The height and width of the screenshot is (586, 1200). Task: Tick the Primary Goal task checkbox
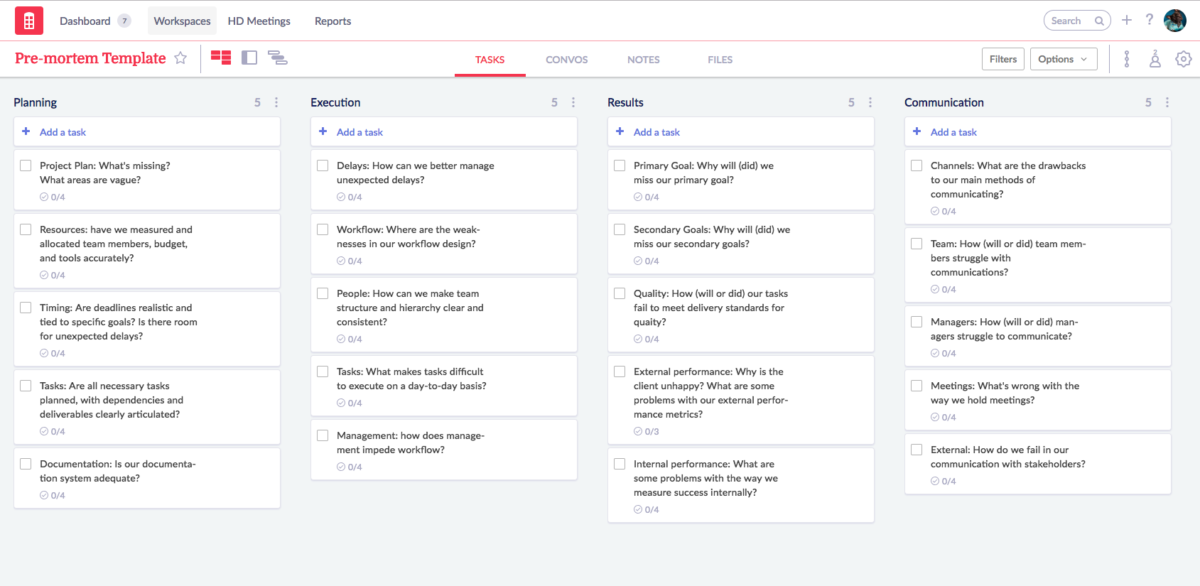pyautogui.click(x=620, y=166)
